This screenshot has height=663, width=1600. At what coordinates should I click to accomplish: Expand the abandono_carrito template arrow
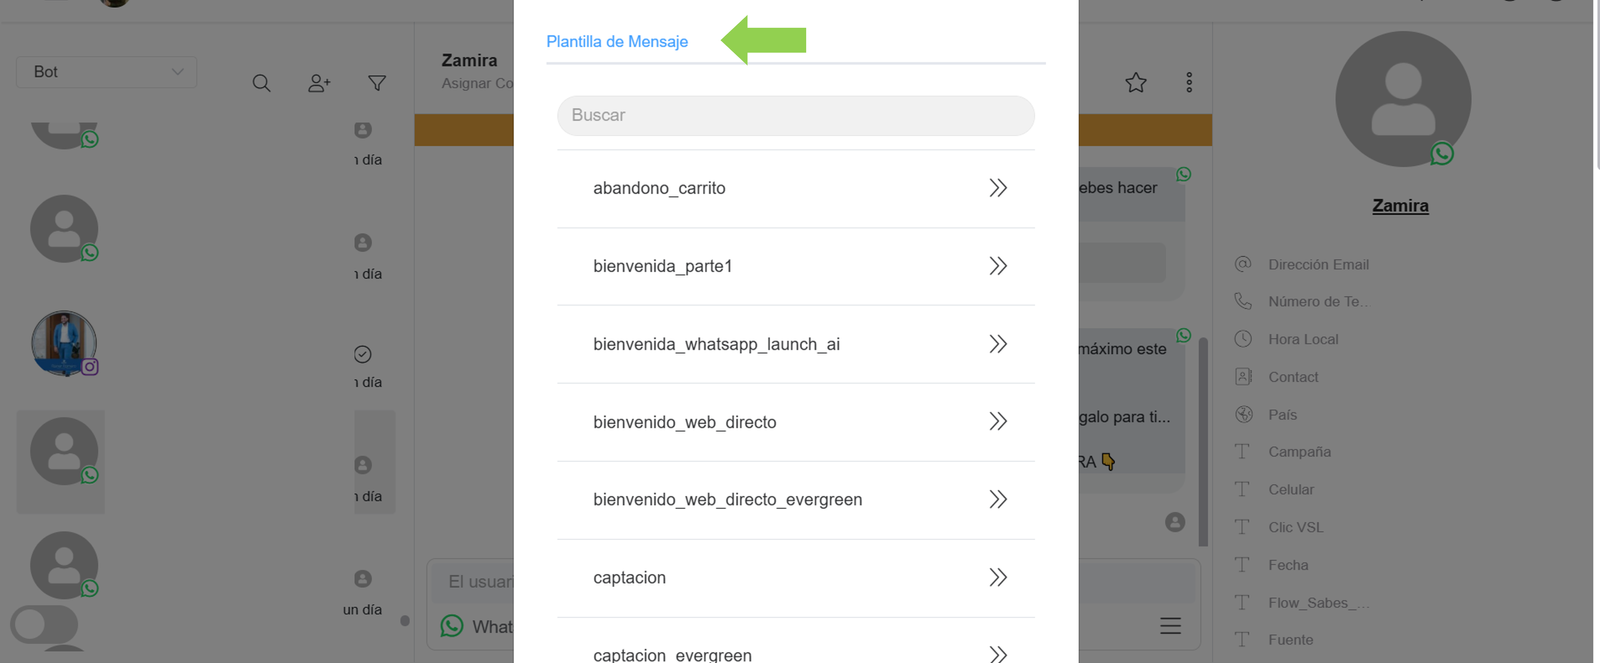click(x=997, y=188)
